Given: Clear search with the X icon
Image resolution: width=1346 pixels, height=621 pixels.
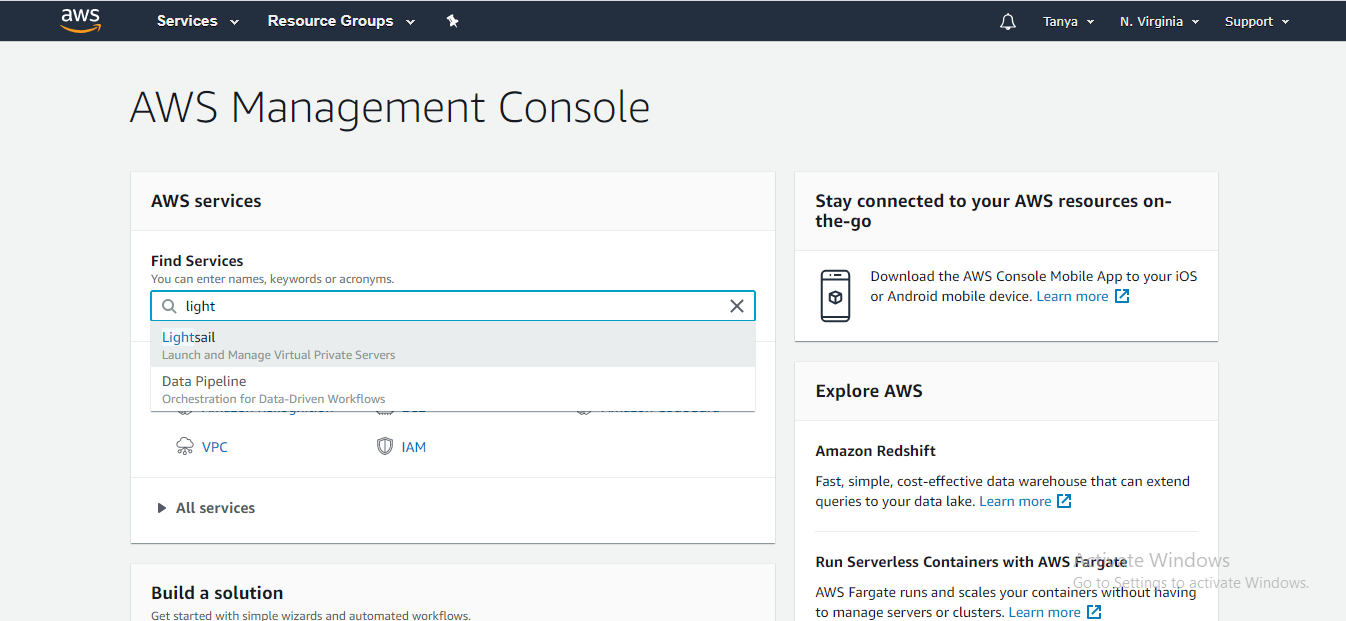Looking at the screenshot, I should (x=737, y=306).
